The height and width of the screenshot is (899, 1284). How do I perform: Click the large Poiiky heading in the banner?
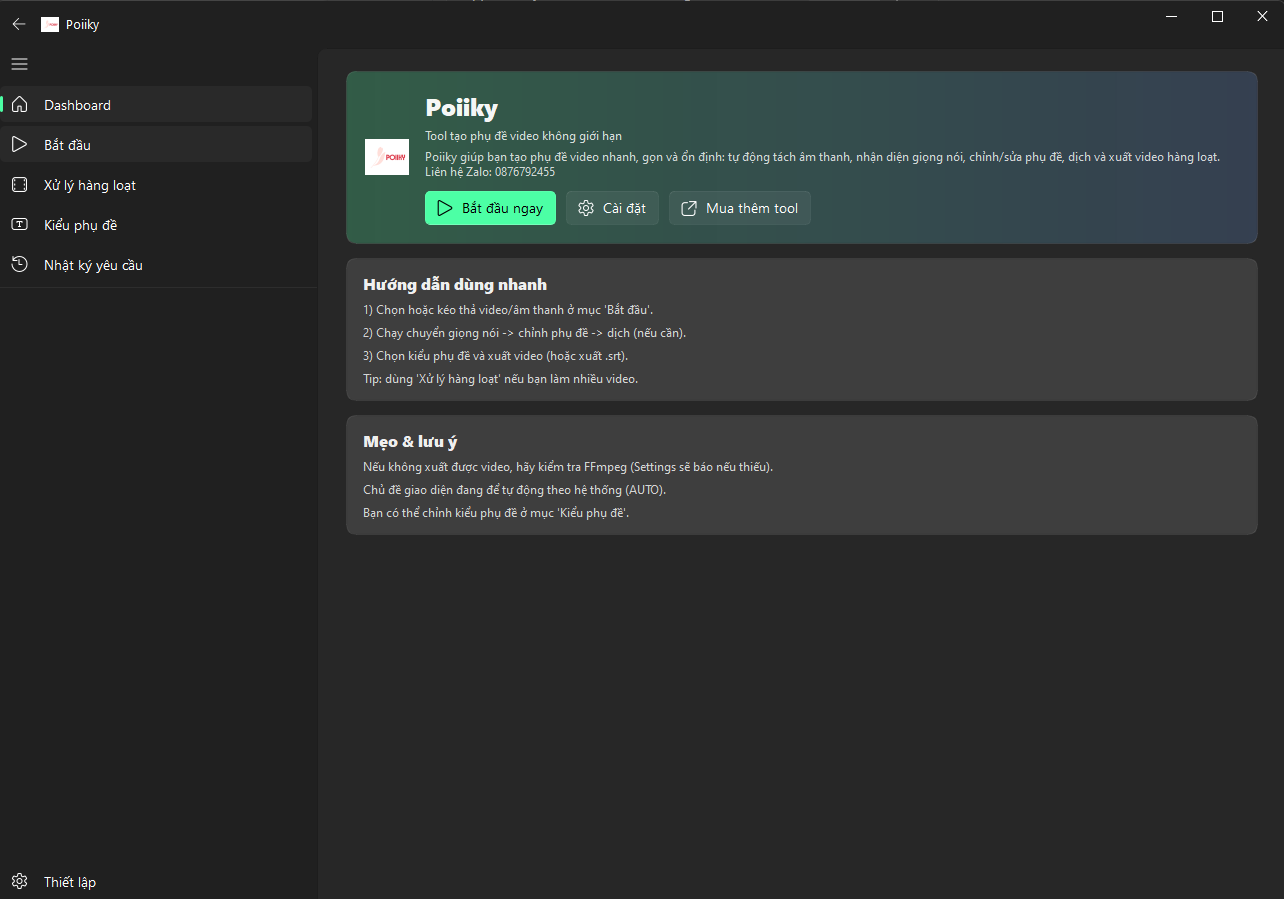pyautogui.click(x=461, y=108)
